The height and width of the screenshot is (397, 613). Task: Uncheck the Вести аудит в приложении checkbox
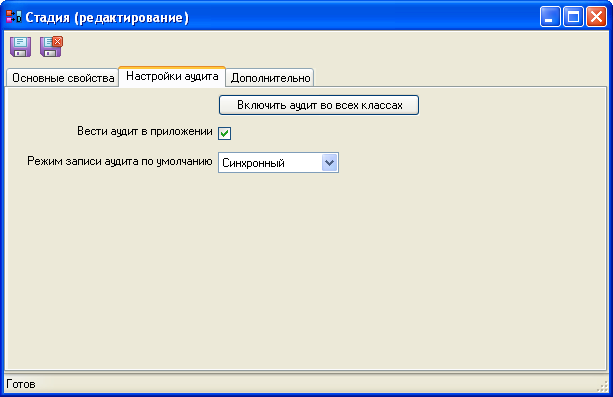(224, 133)
